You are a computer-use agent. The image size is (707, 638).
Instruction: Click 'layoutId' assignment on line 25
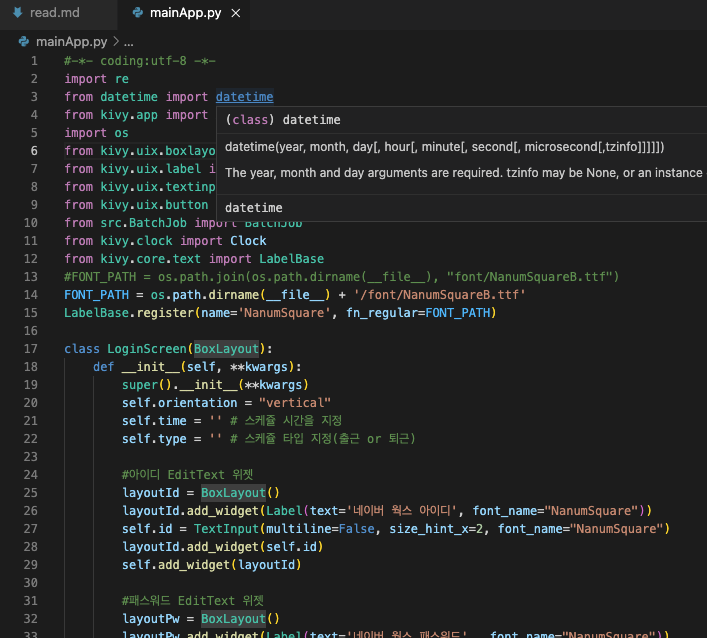click(151, 493)
